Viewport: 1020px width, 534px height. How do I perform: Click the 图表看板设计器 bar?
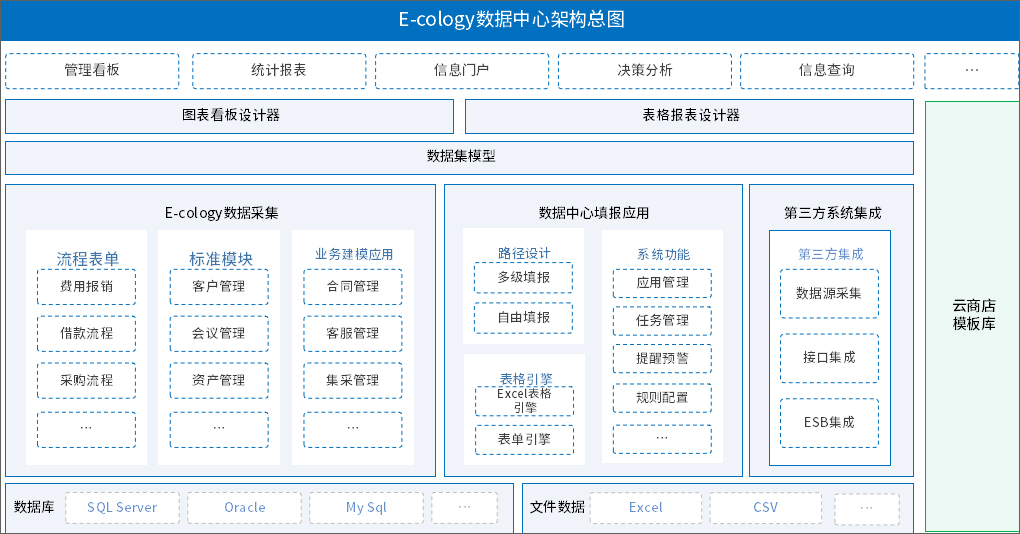click(230, 116)
